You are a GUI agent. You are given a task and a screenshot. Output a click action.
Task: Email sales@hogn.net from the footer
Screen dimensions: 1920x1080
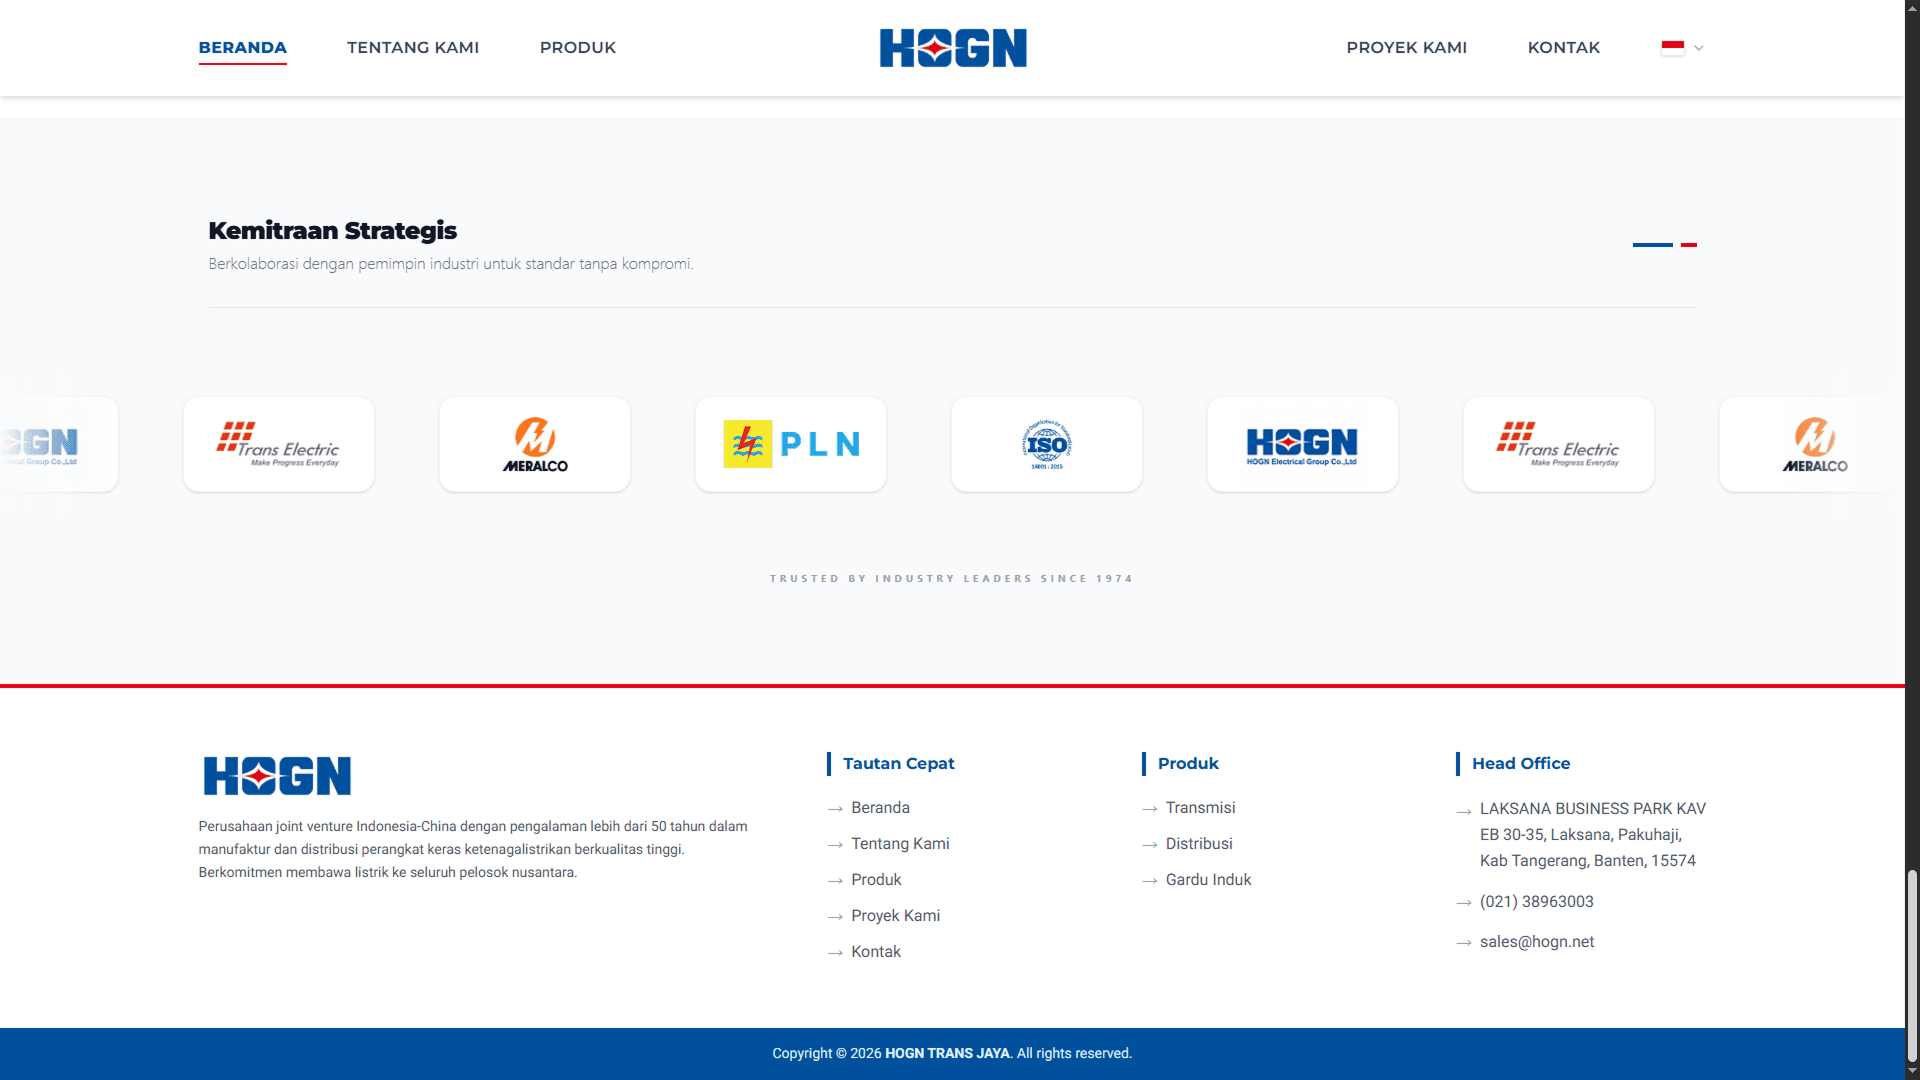coord(1537,942)
